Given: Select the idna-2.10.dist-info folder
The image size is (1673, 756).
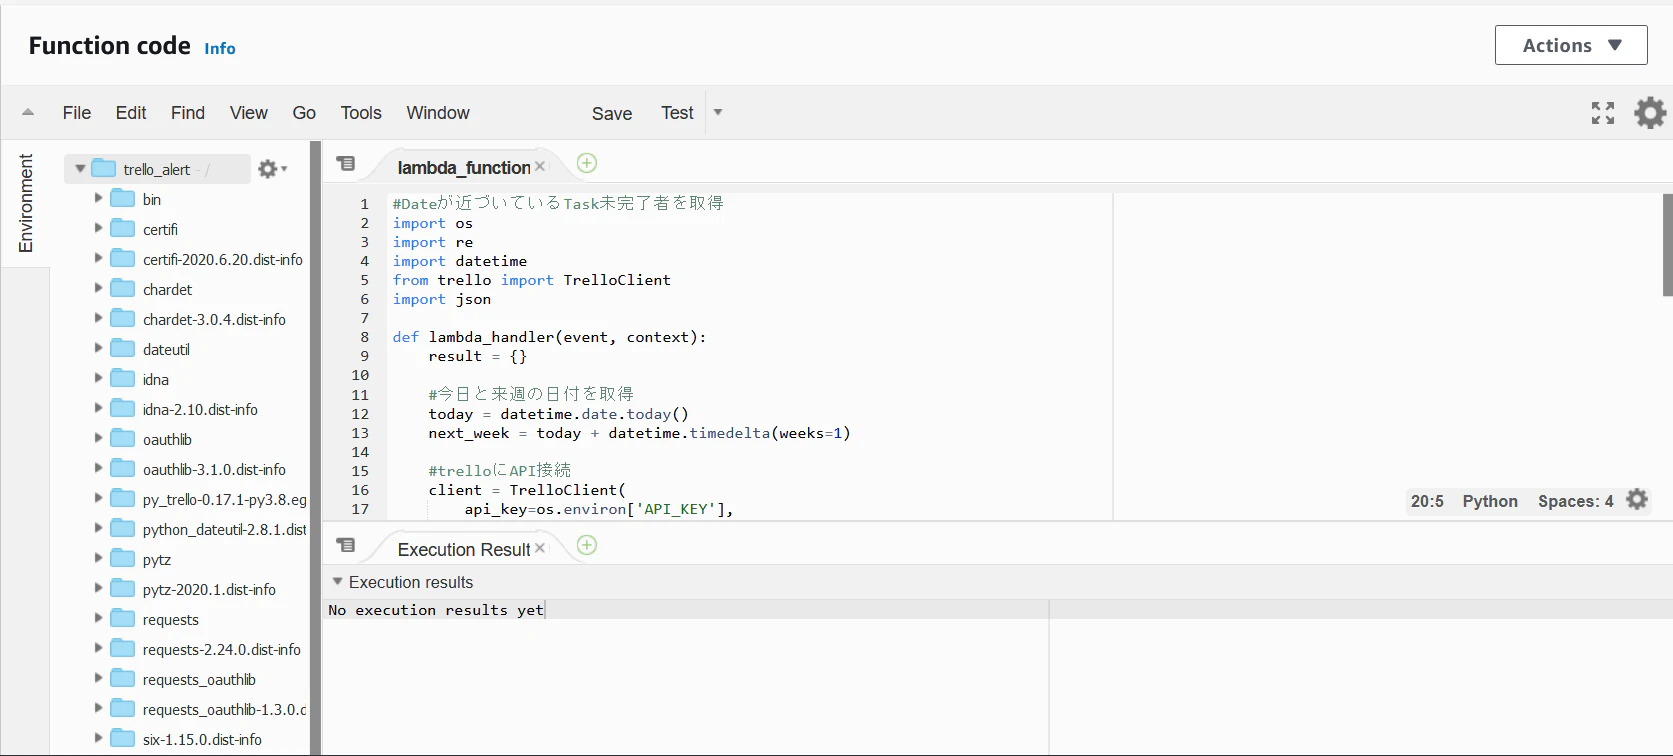Looking at the screenshot, I should 200,409.
